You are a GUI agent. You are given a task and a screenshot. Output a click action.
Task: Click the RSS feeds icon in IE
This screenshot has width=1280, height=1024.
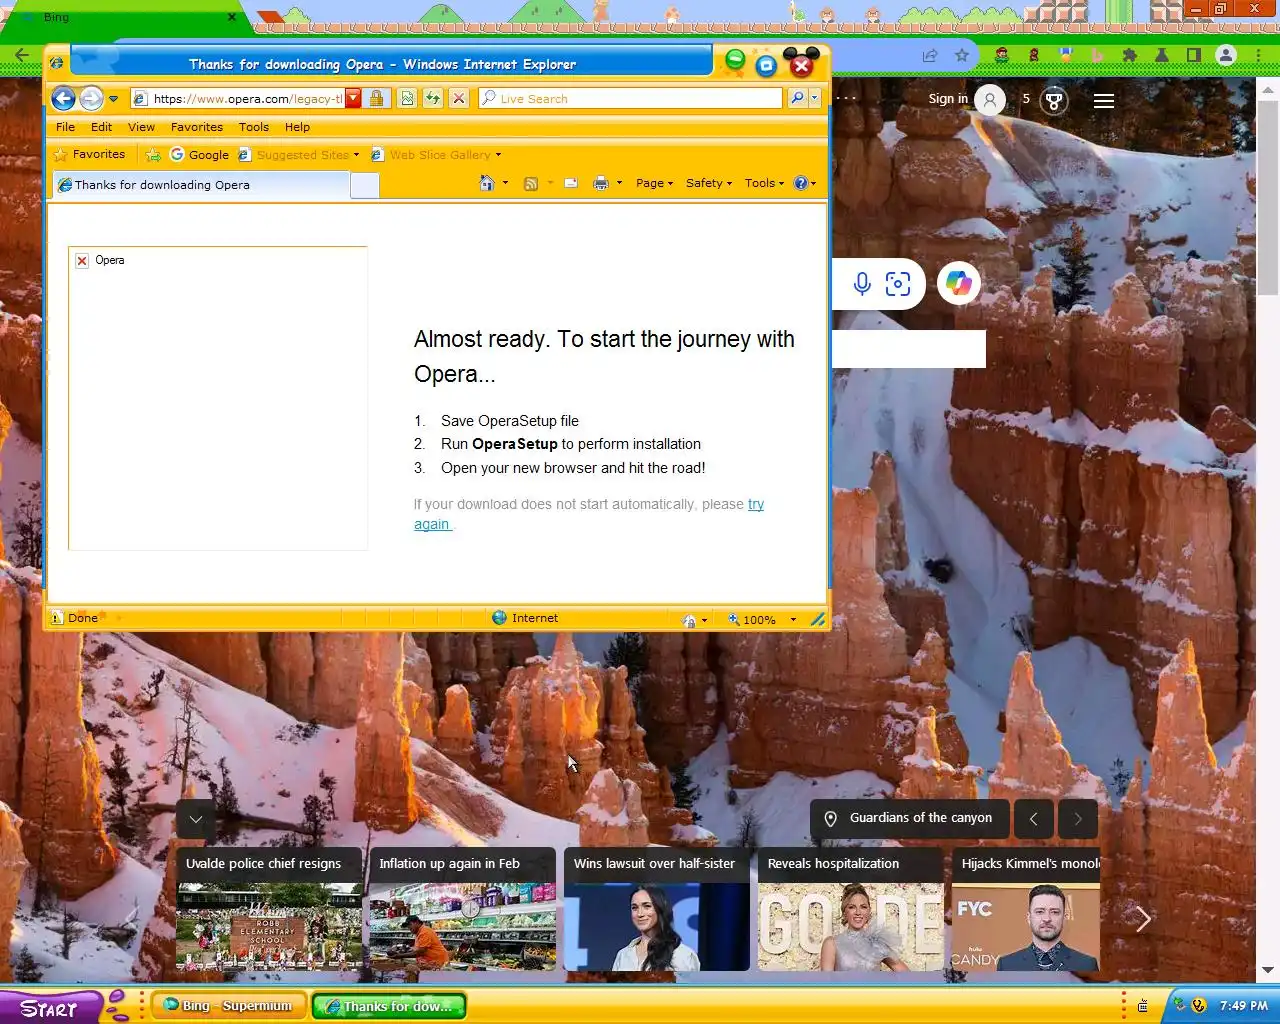coord(531,183)
